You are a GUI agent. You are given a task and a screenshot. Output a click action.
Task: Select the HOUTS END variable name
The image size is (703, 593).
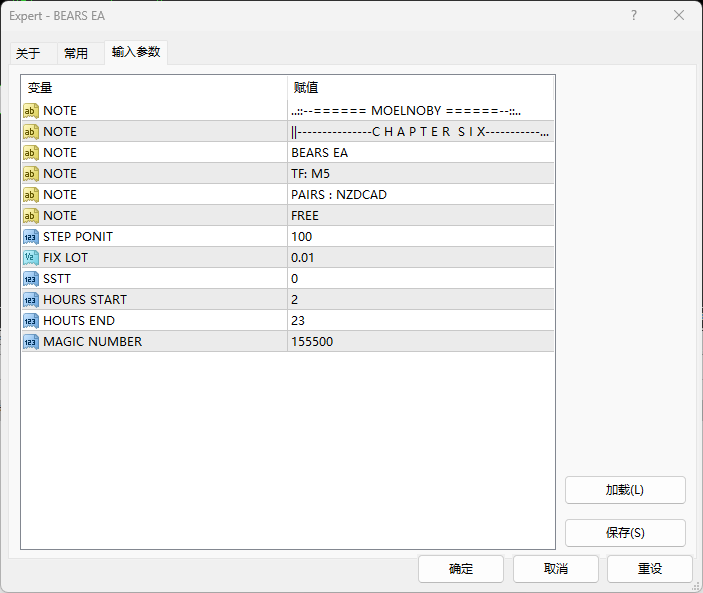[x=79, y=321]
